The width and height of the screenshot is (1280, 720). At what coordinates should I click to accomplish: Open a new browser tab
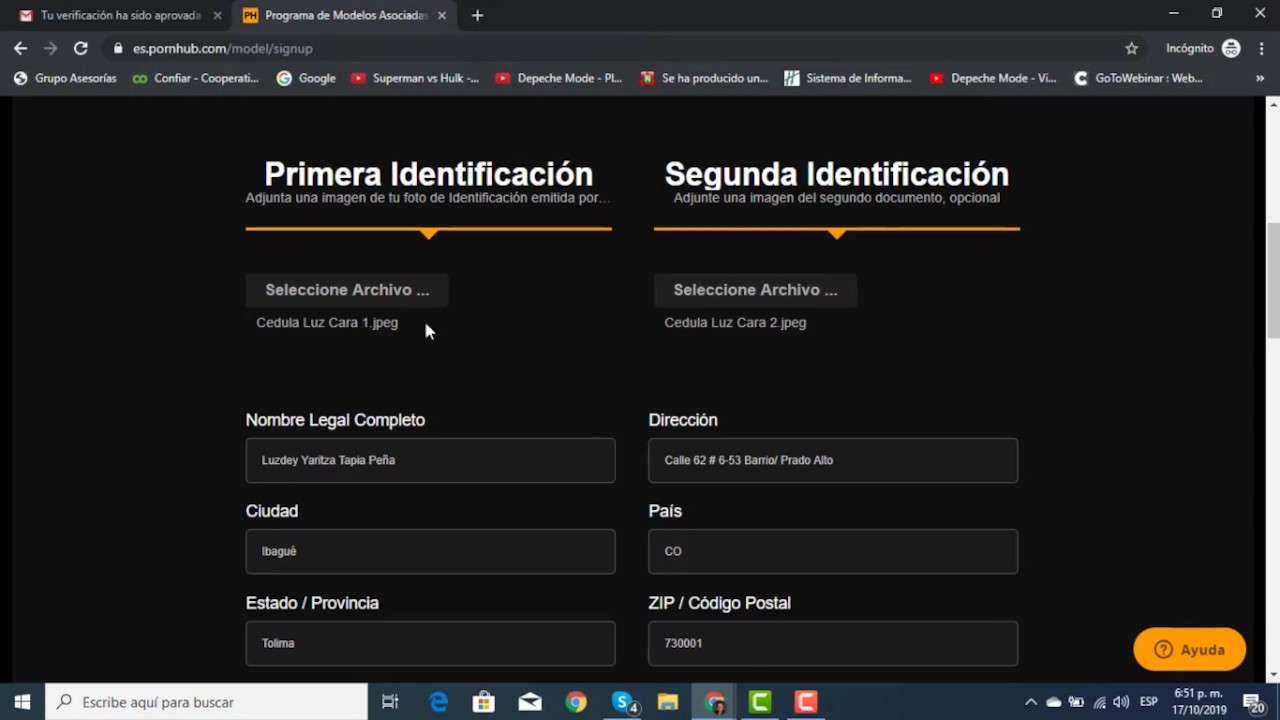tap(477, 16)
